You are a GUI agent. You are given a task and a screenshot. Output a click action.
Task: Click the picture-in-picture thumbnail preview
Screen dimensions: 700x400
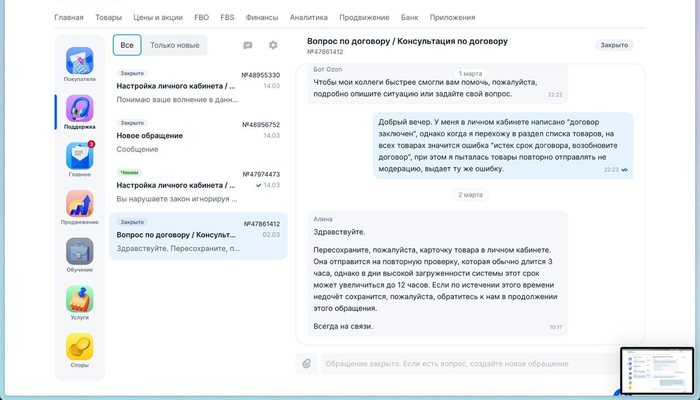tap(656, 371)
